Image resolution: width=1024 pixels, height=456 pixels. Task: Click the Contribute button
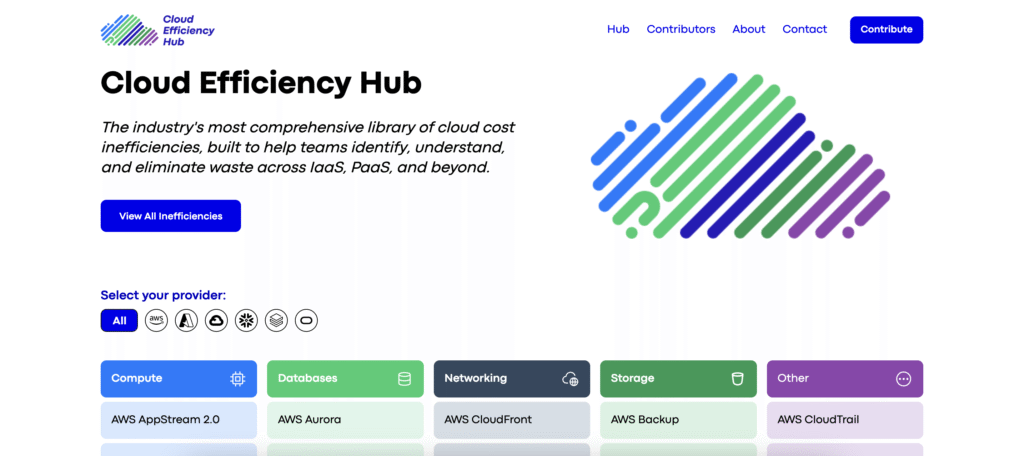click(x=886, y=29)
